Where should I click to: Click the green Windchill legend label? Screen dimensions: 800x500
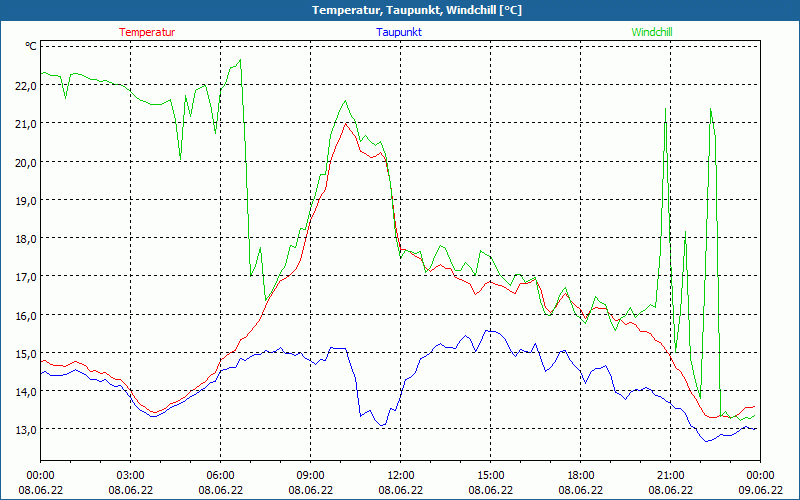[x=652, y=32]
